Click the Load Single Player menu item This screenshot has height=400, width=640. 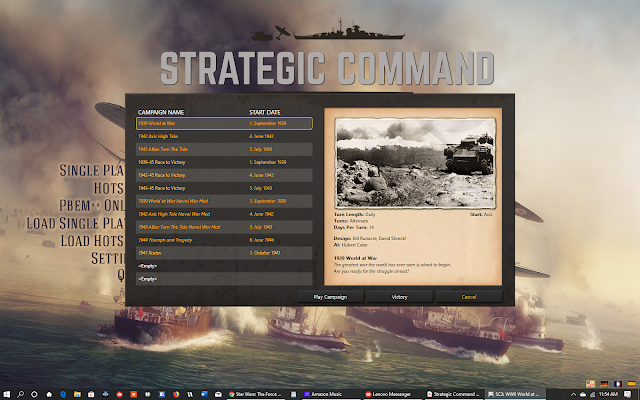(x=76, y=223)
